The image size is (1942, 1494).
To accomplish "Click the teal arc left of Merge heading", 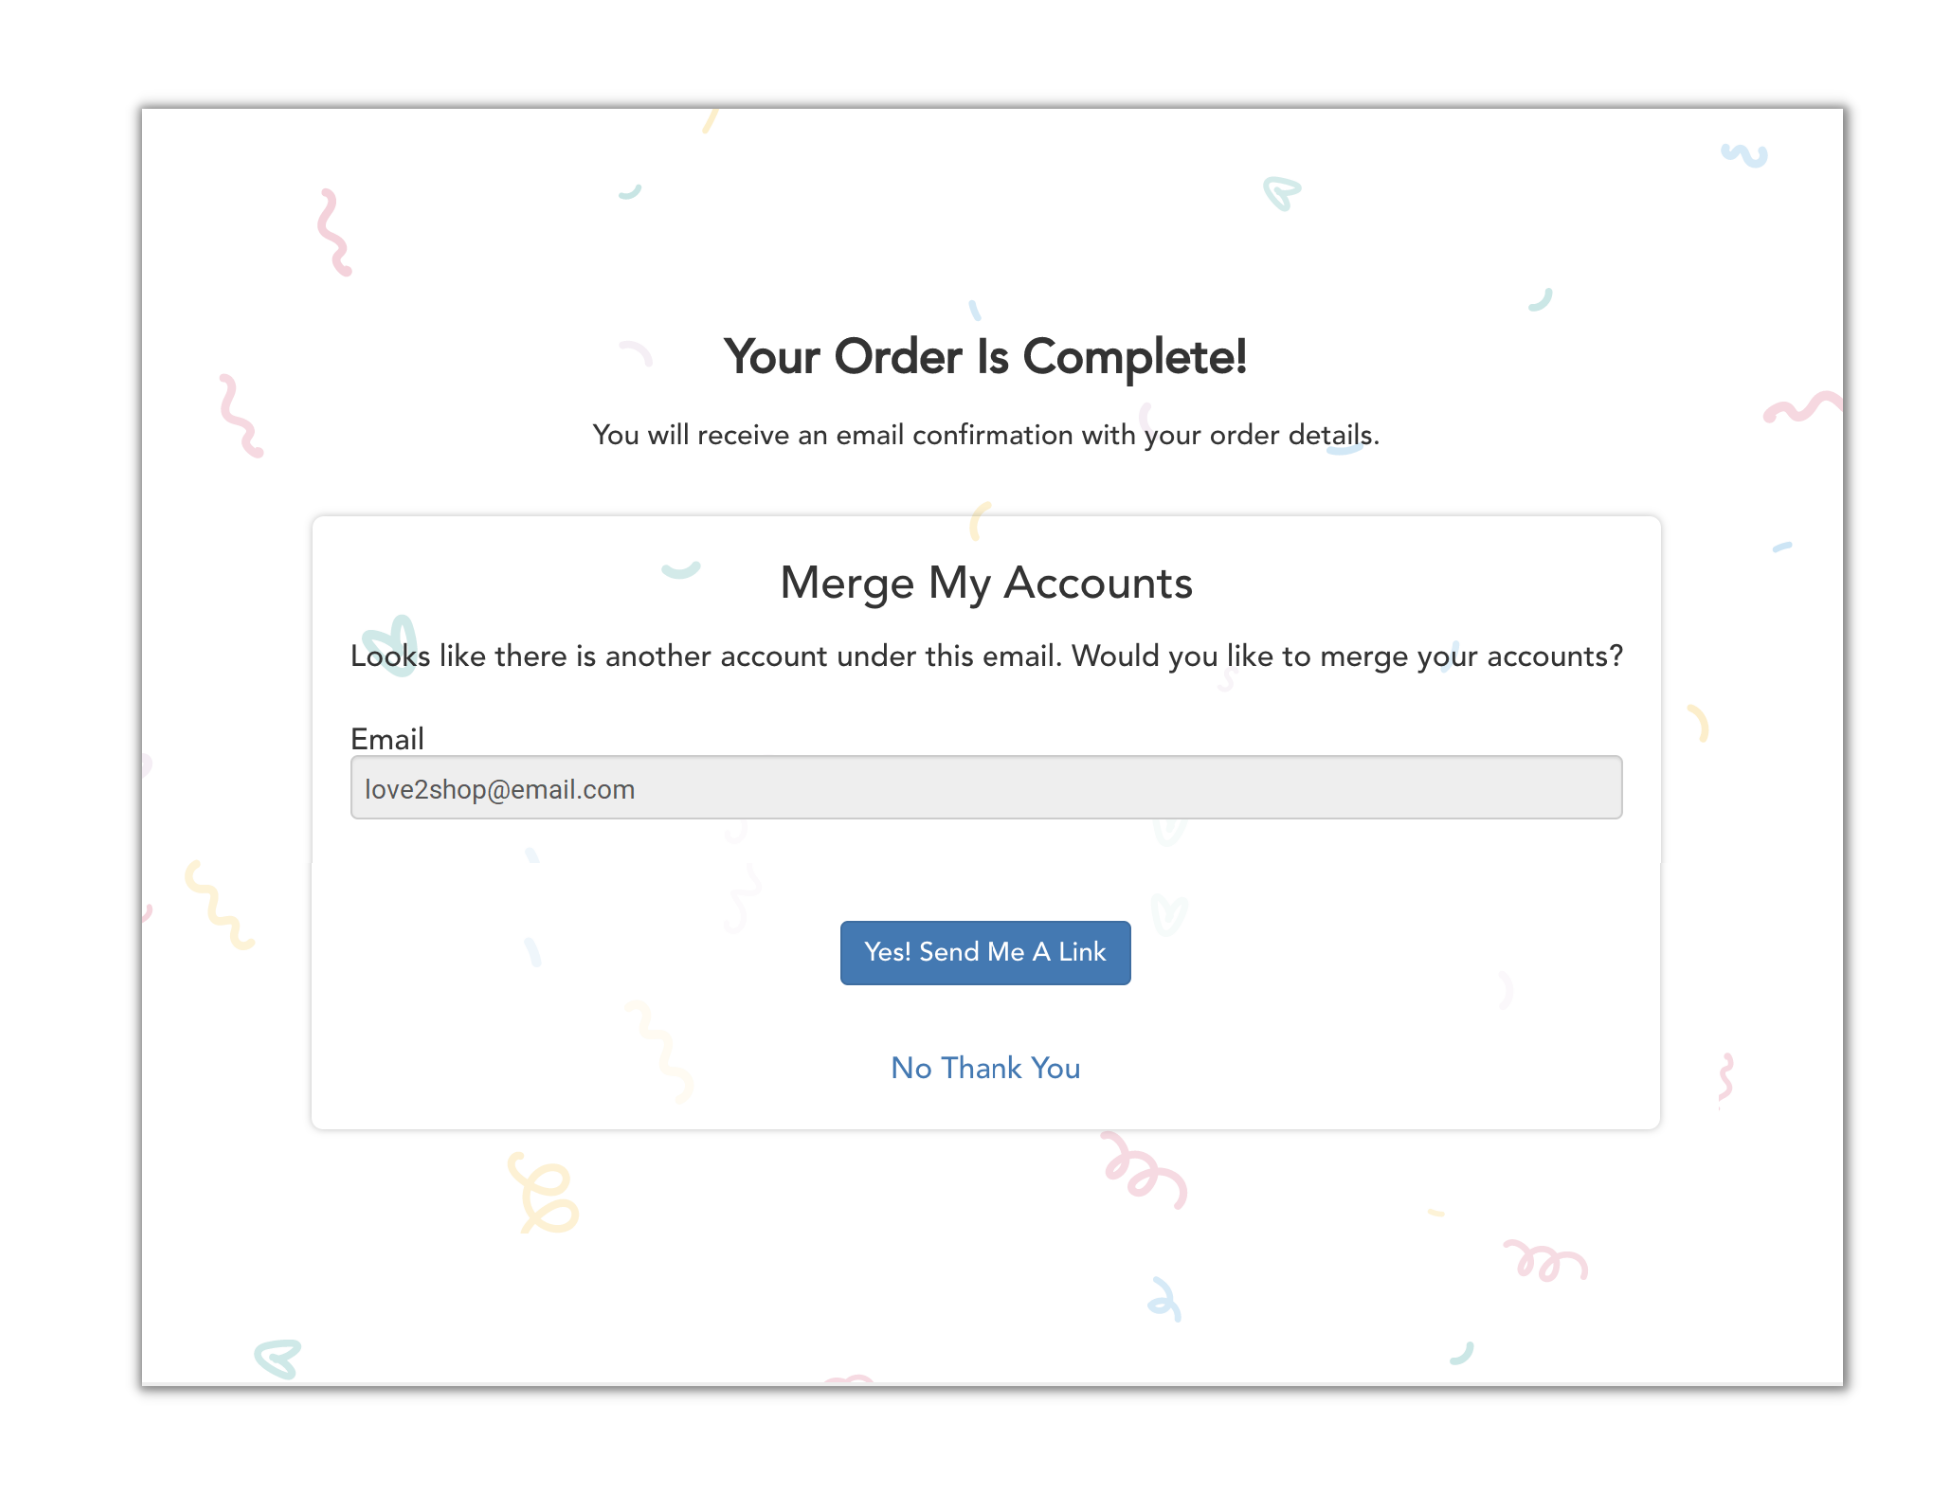I will pos(681,570).
